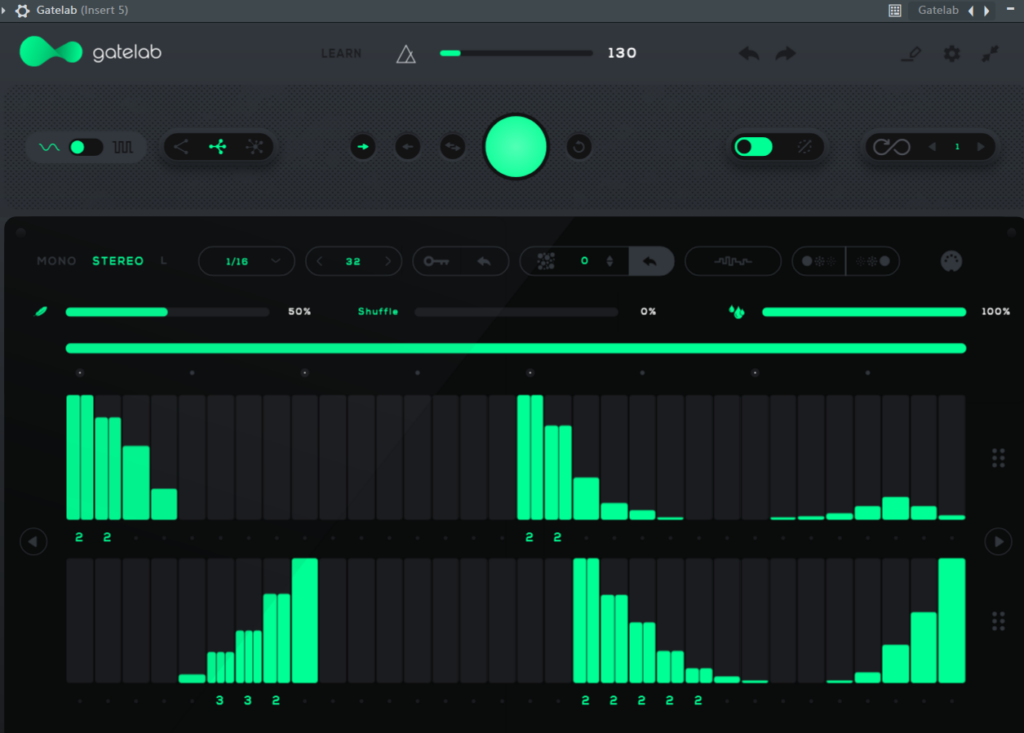Open the 1/16 rate dropdown

(246, 261)
